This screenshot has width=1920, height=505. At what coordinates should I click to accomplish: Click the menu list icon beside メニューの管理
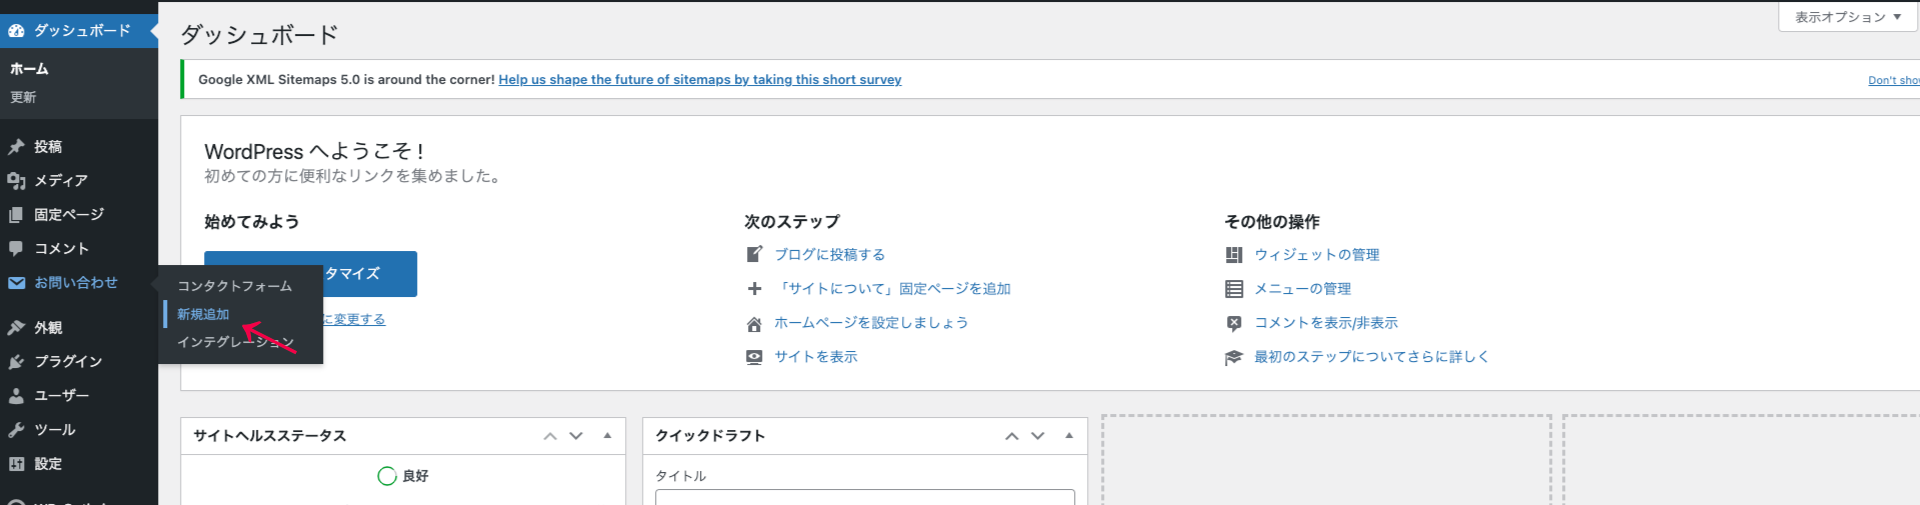pos(1234,289)
